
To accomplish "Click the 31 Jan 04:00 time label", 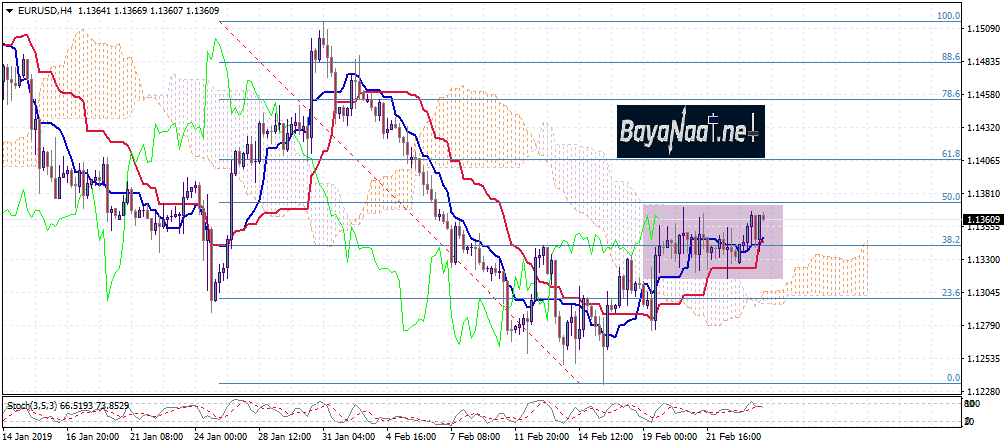I will tap(347, 437).
